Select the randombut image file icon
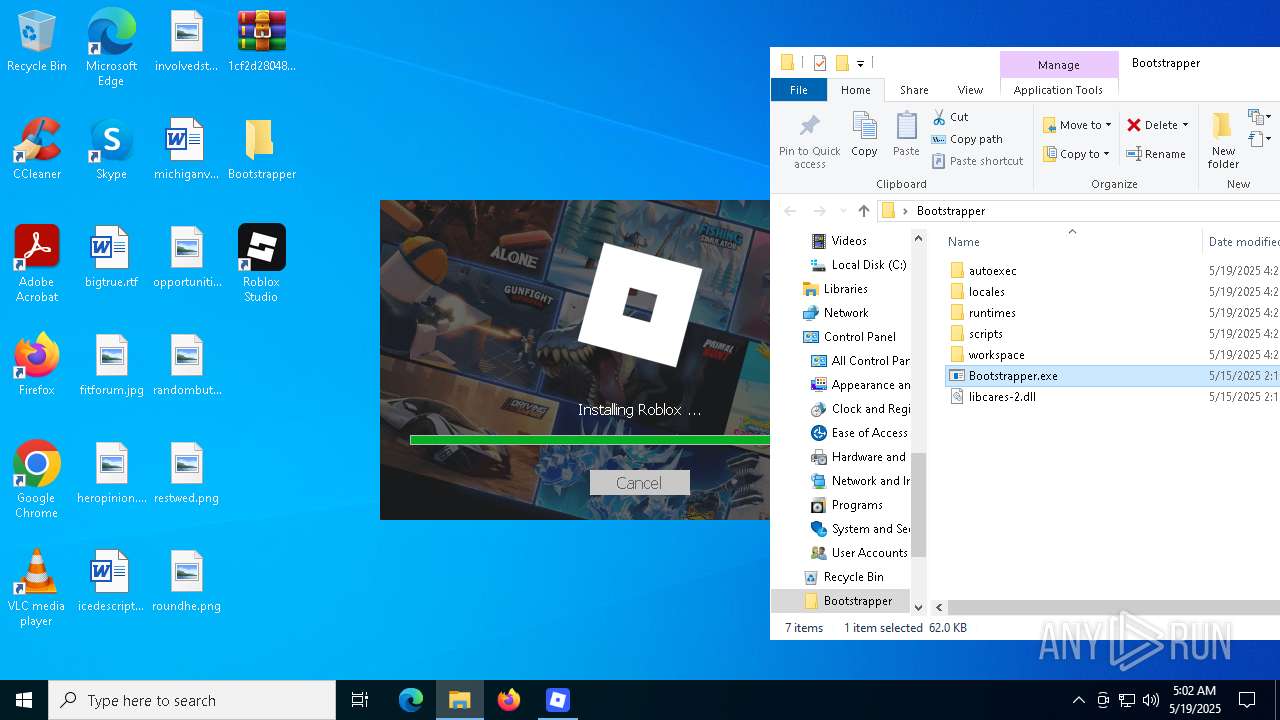This screenshot has width=1280, height=720. [x=186, y=365]
